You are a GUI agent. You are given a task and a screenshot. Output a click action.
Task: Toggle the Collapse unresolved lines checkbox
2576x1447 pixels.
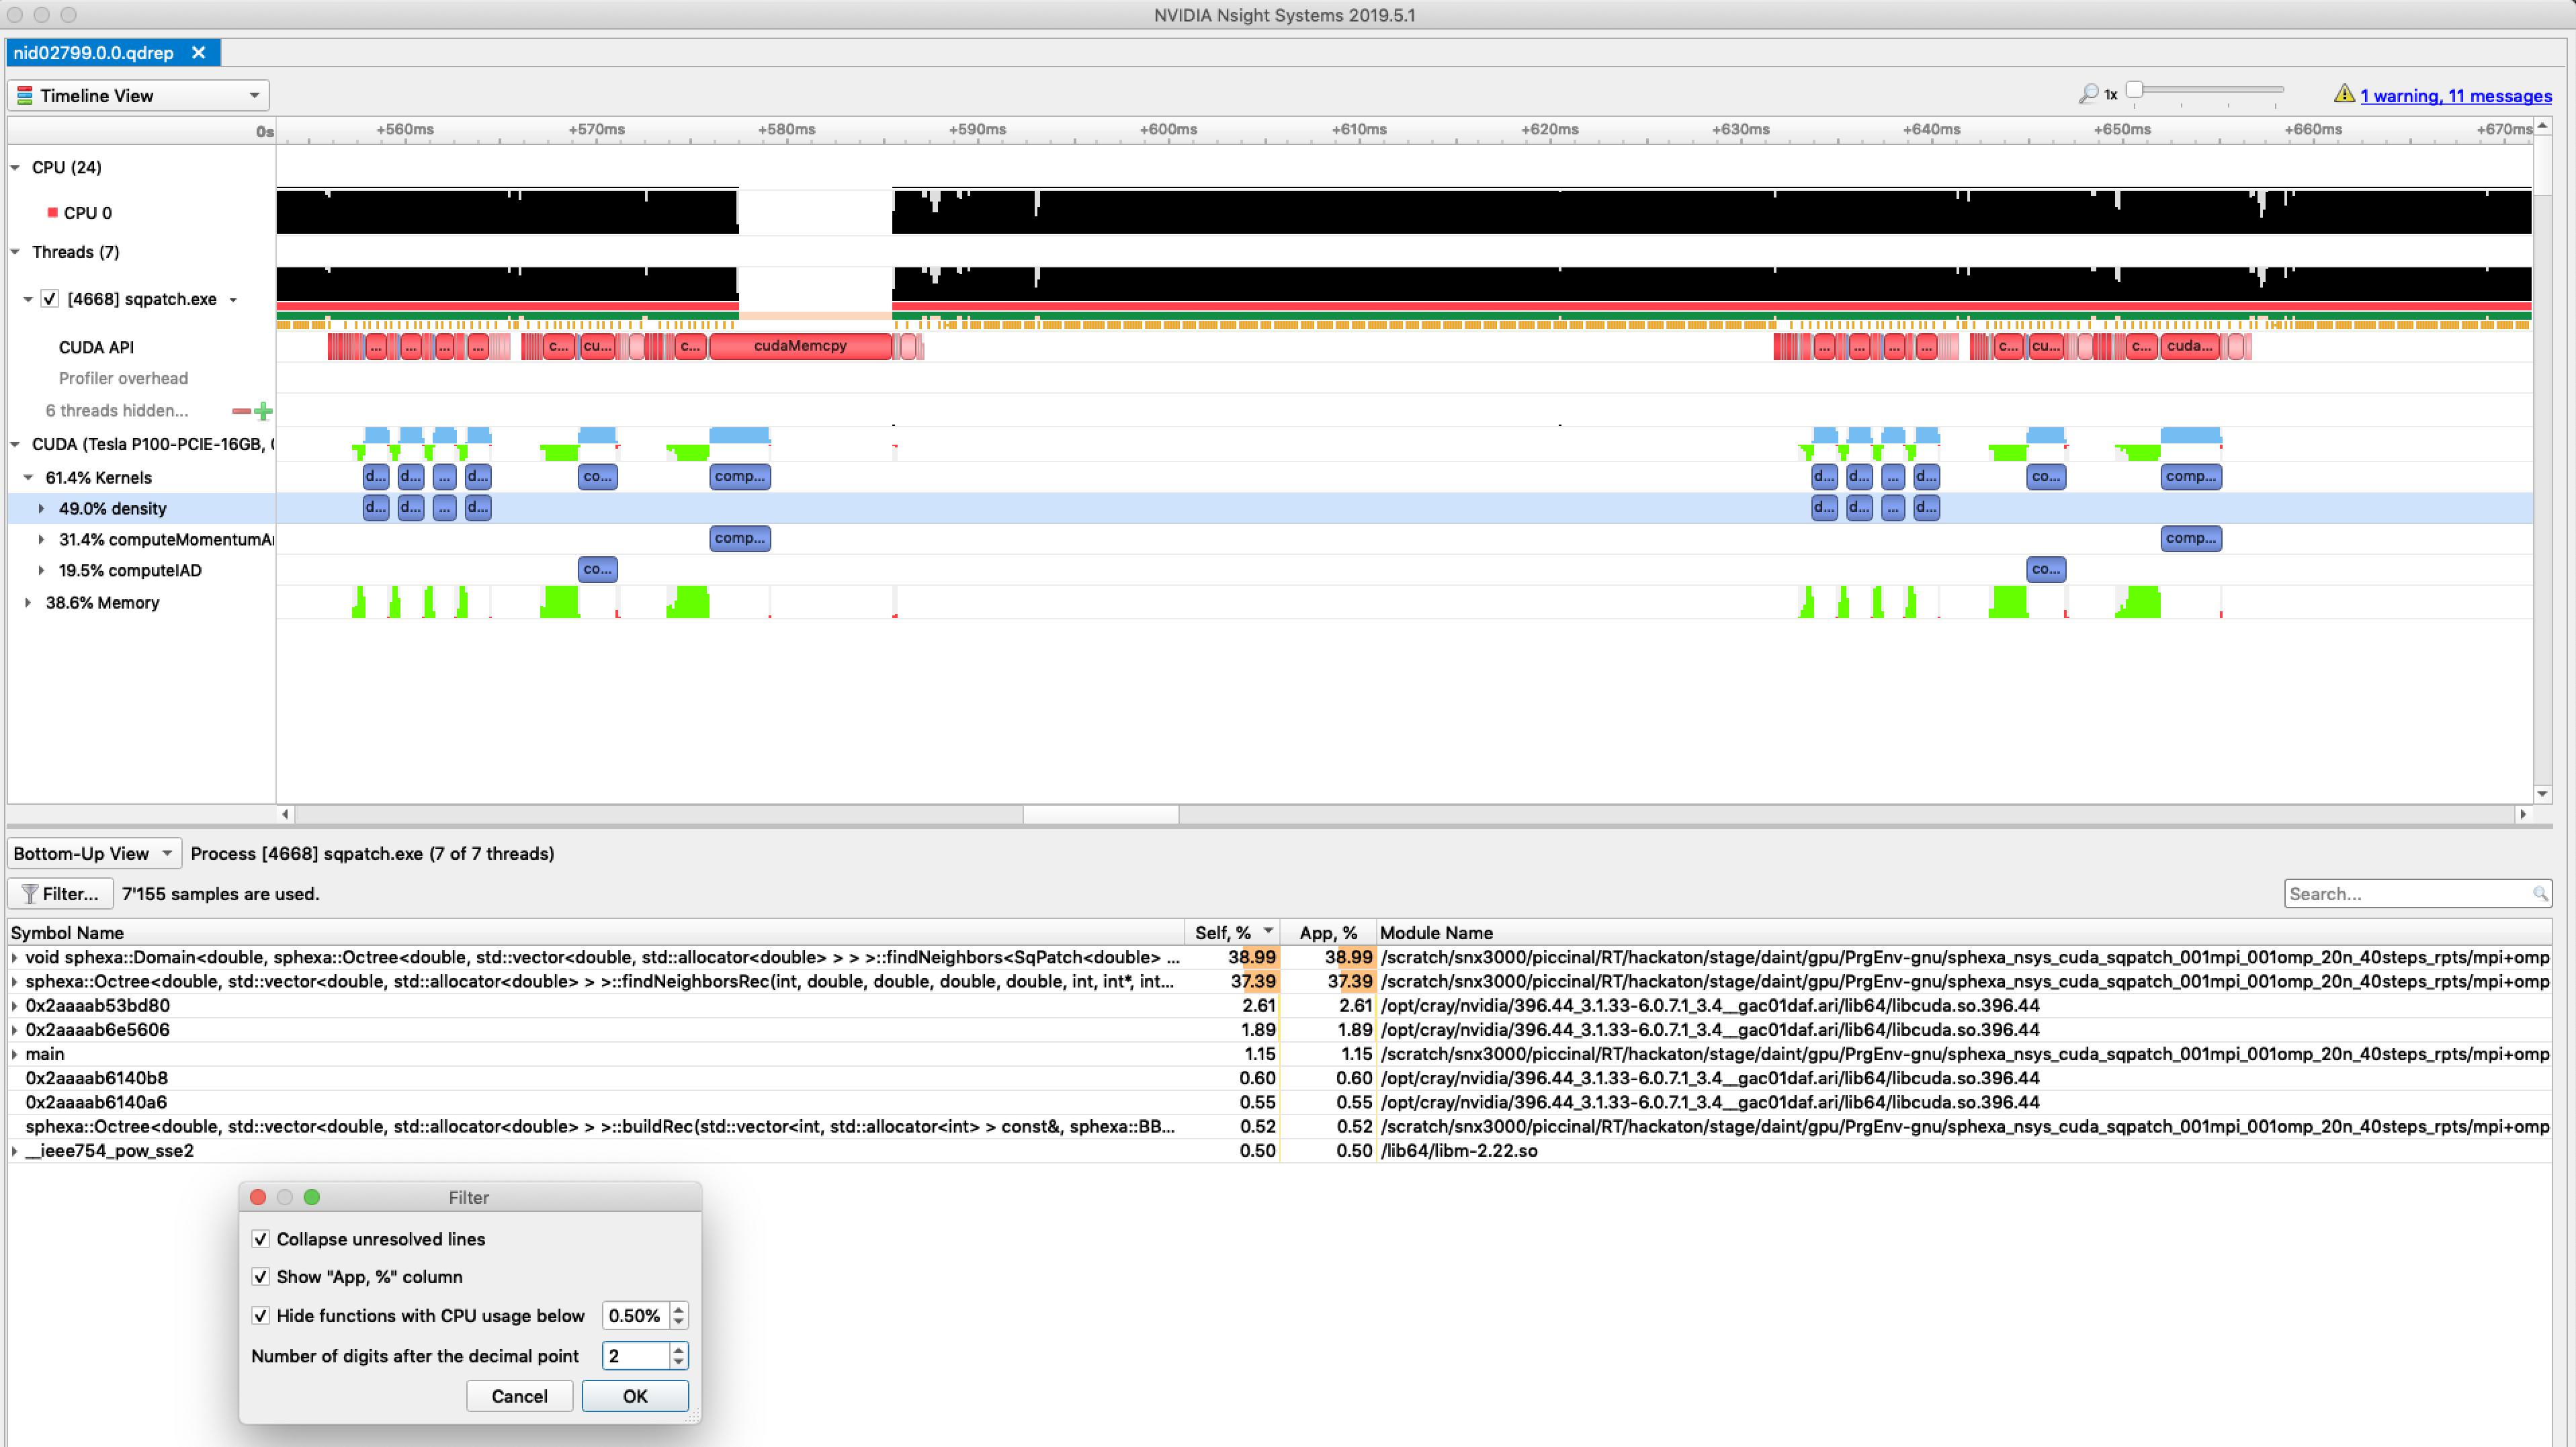coord(261,1239)
